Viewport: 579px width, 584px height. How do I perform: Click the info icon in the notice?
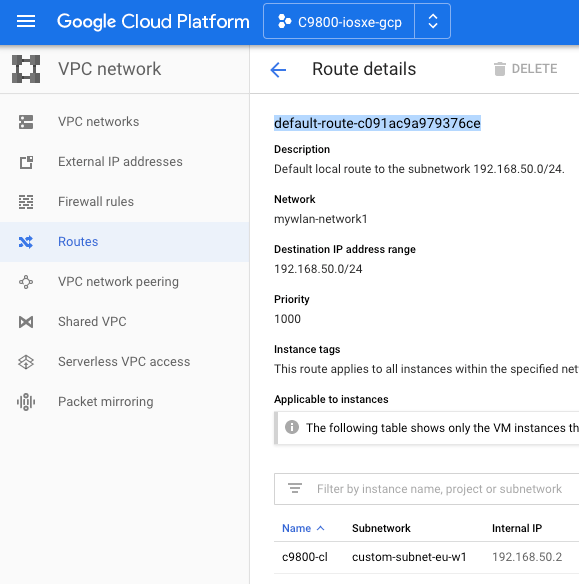coord(292,427)
